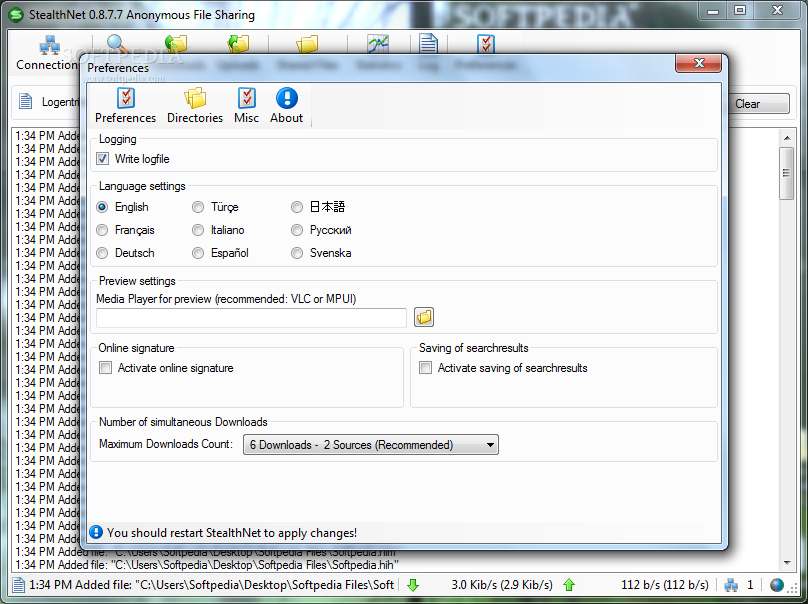Click the log scrollbar thumb
The width and height of the screenshot is (808, 604).
tap(786, 173)
